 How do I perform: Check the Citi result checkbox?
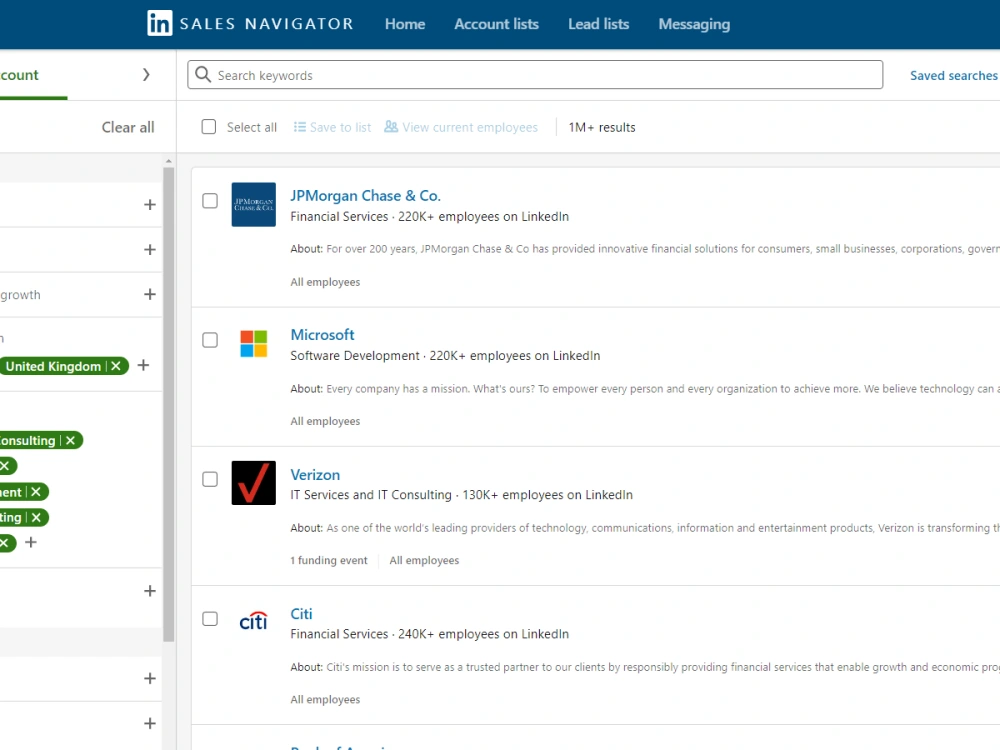210,619
